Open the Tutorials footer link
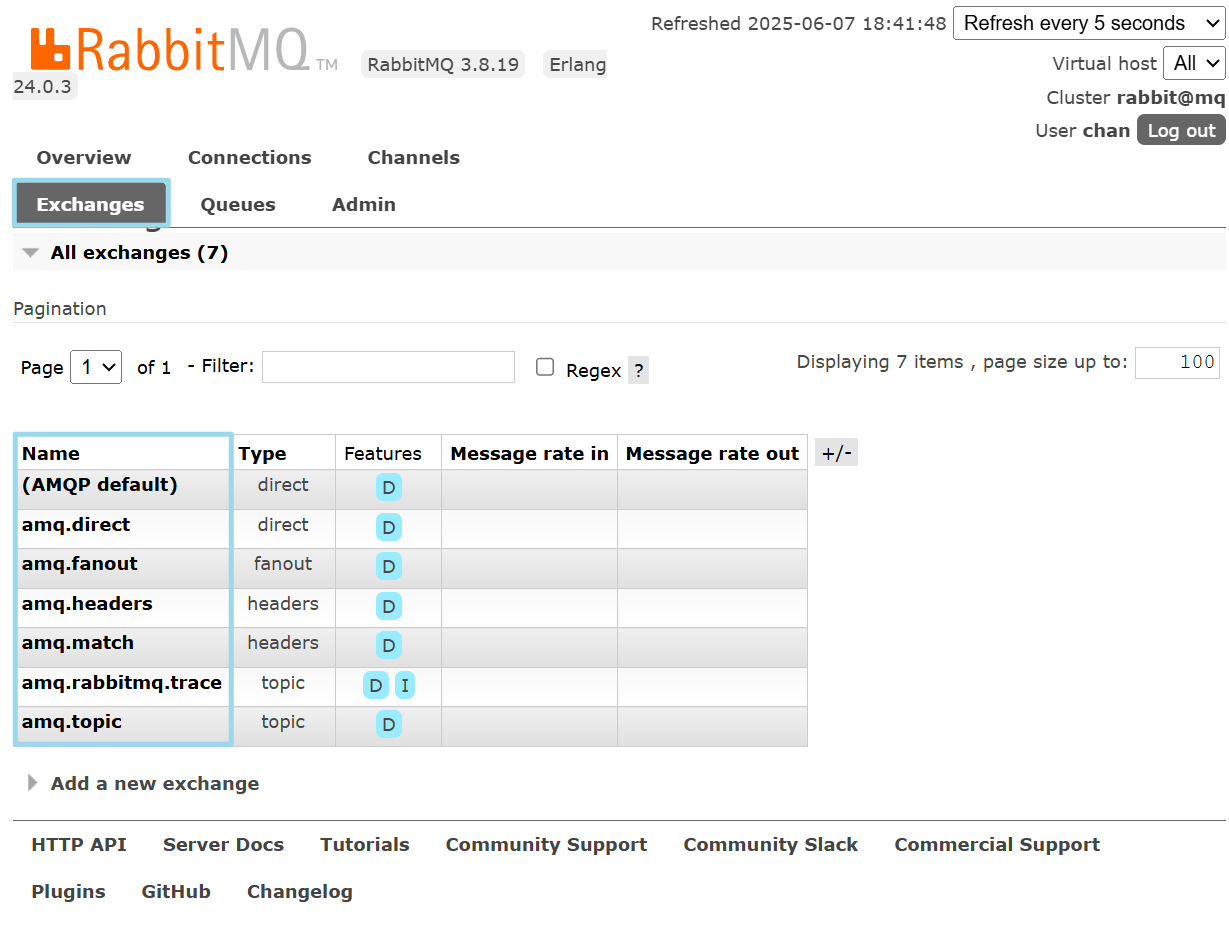The width and height of the screenshot is (1229, 938). 365,845
